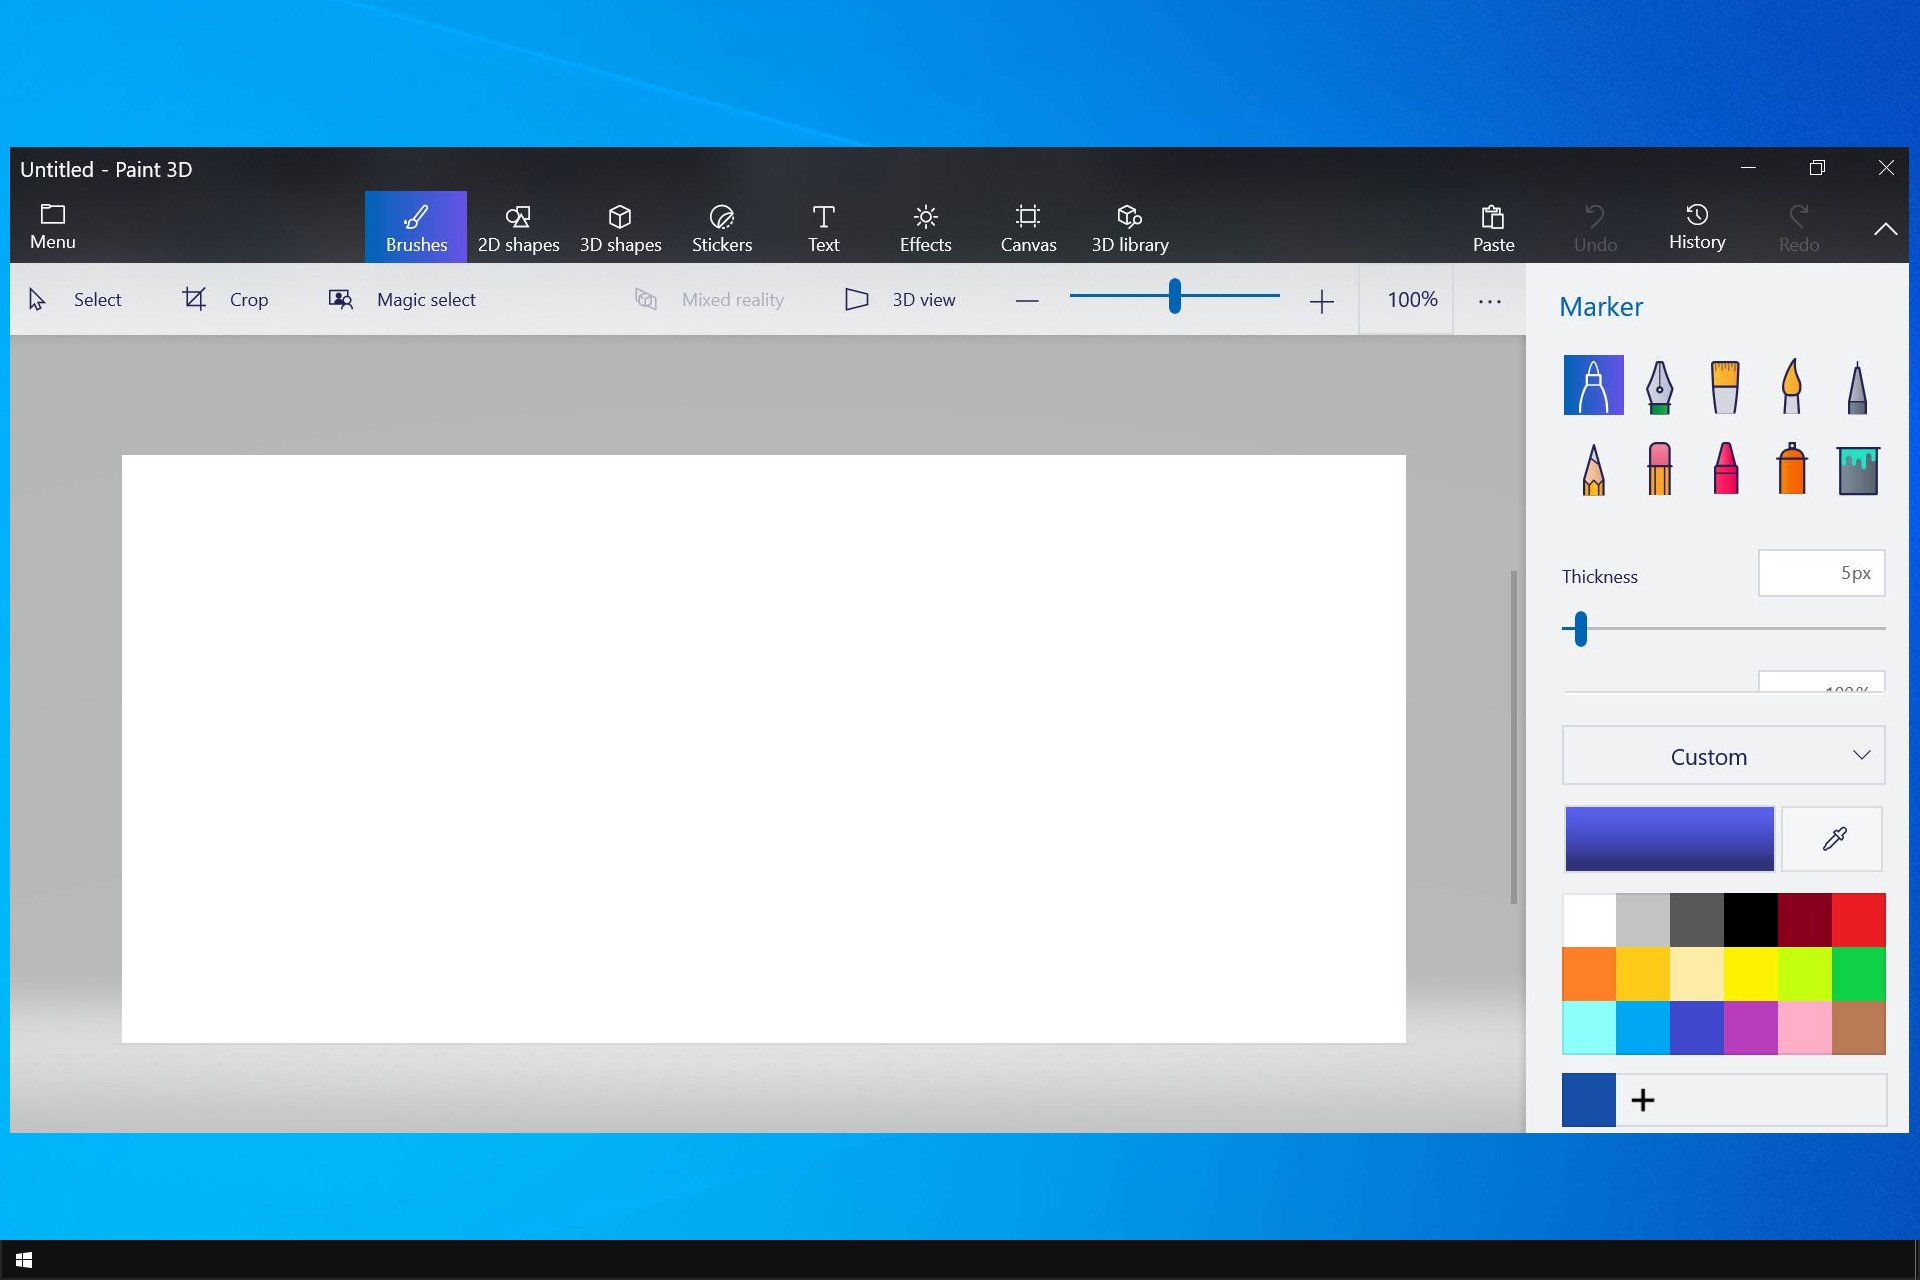Open the Menu folder button
The height and width of the screenshot is (1280, 1920).
click(53, 227)
